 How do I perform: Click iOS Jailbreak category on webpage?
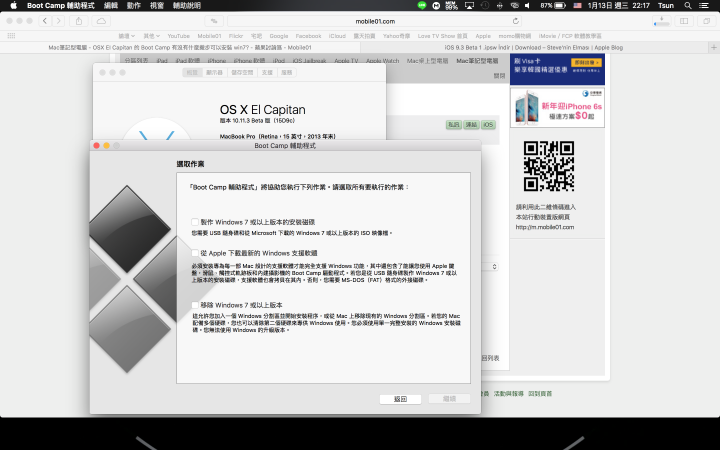309,61
